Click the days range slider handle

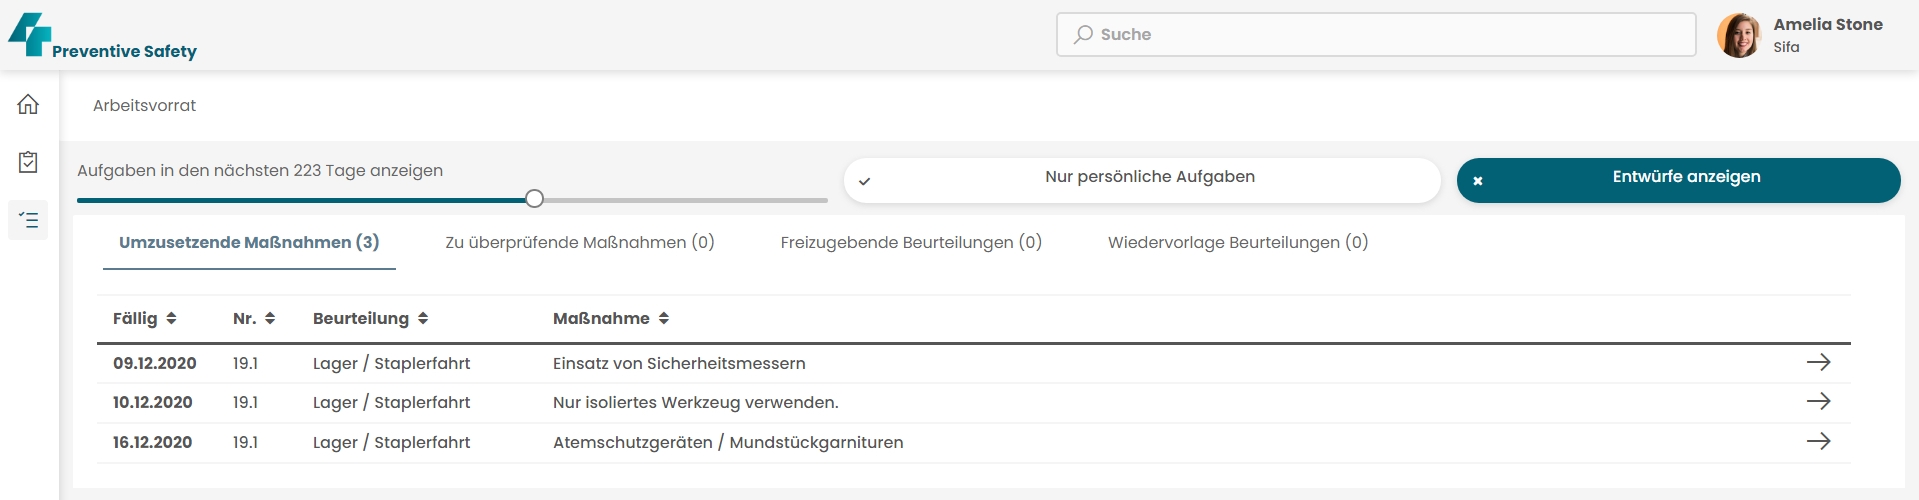[x=535, y=199]
